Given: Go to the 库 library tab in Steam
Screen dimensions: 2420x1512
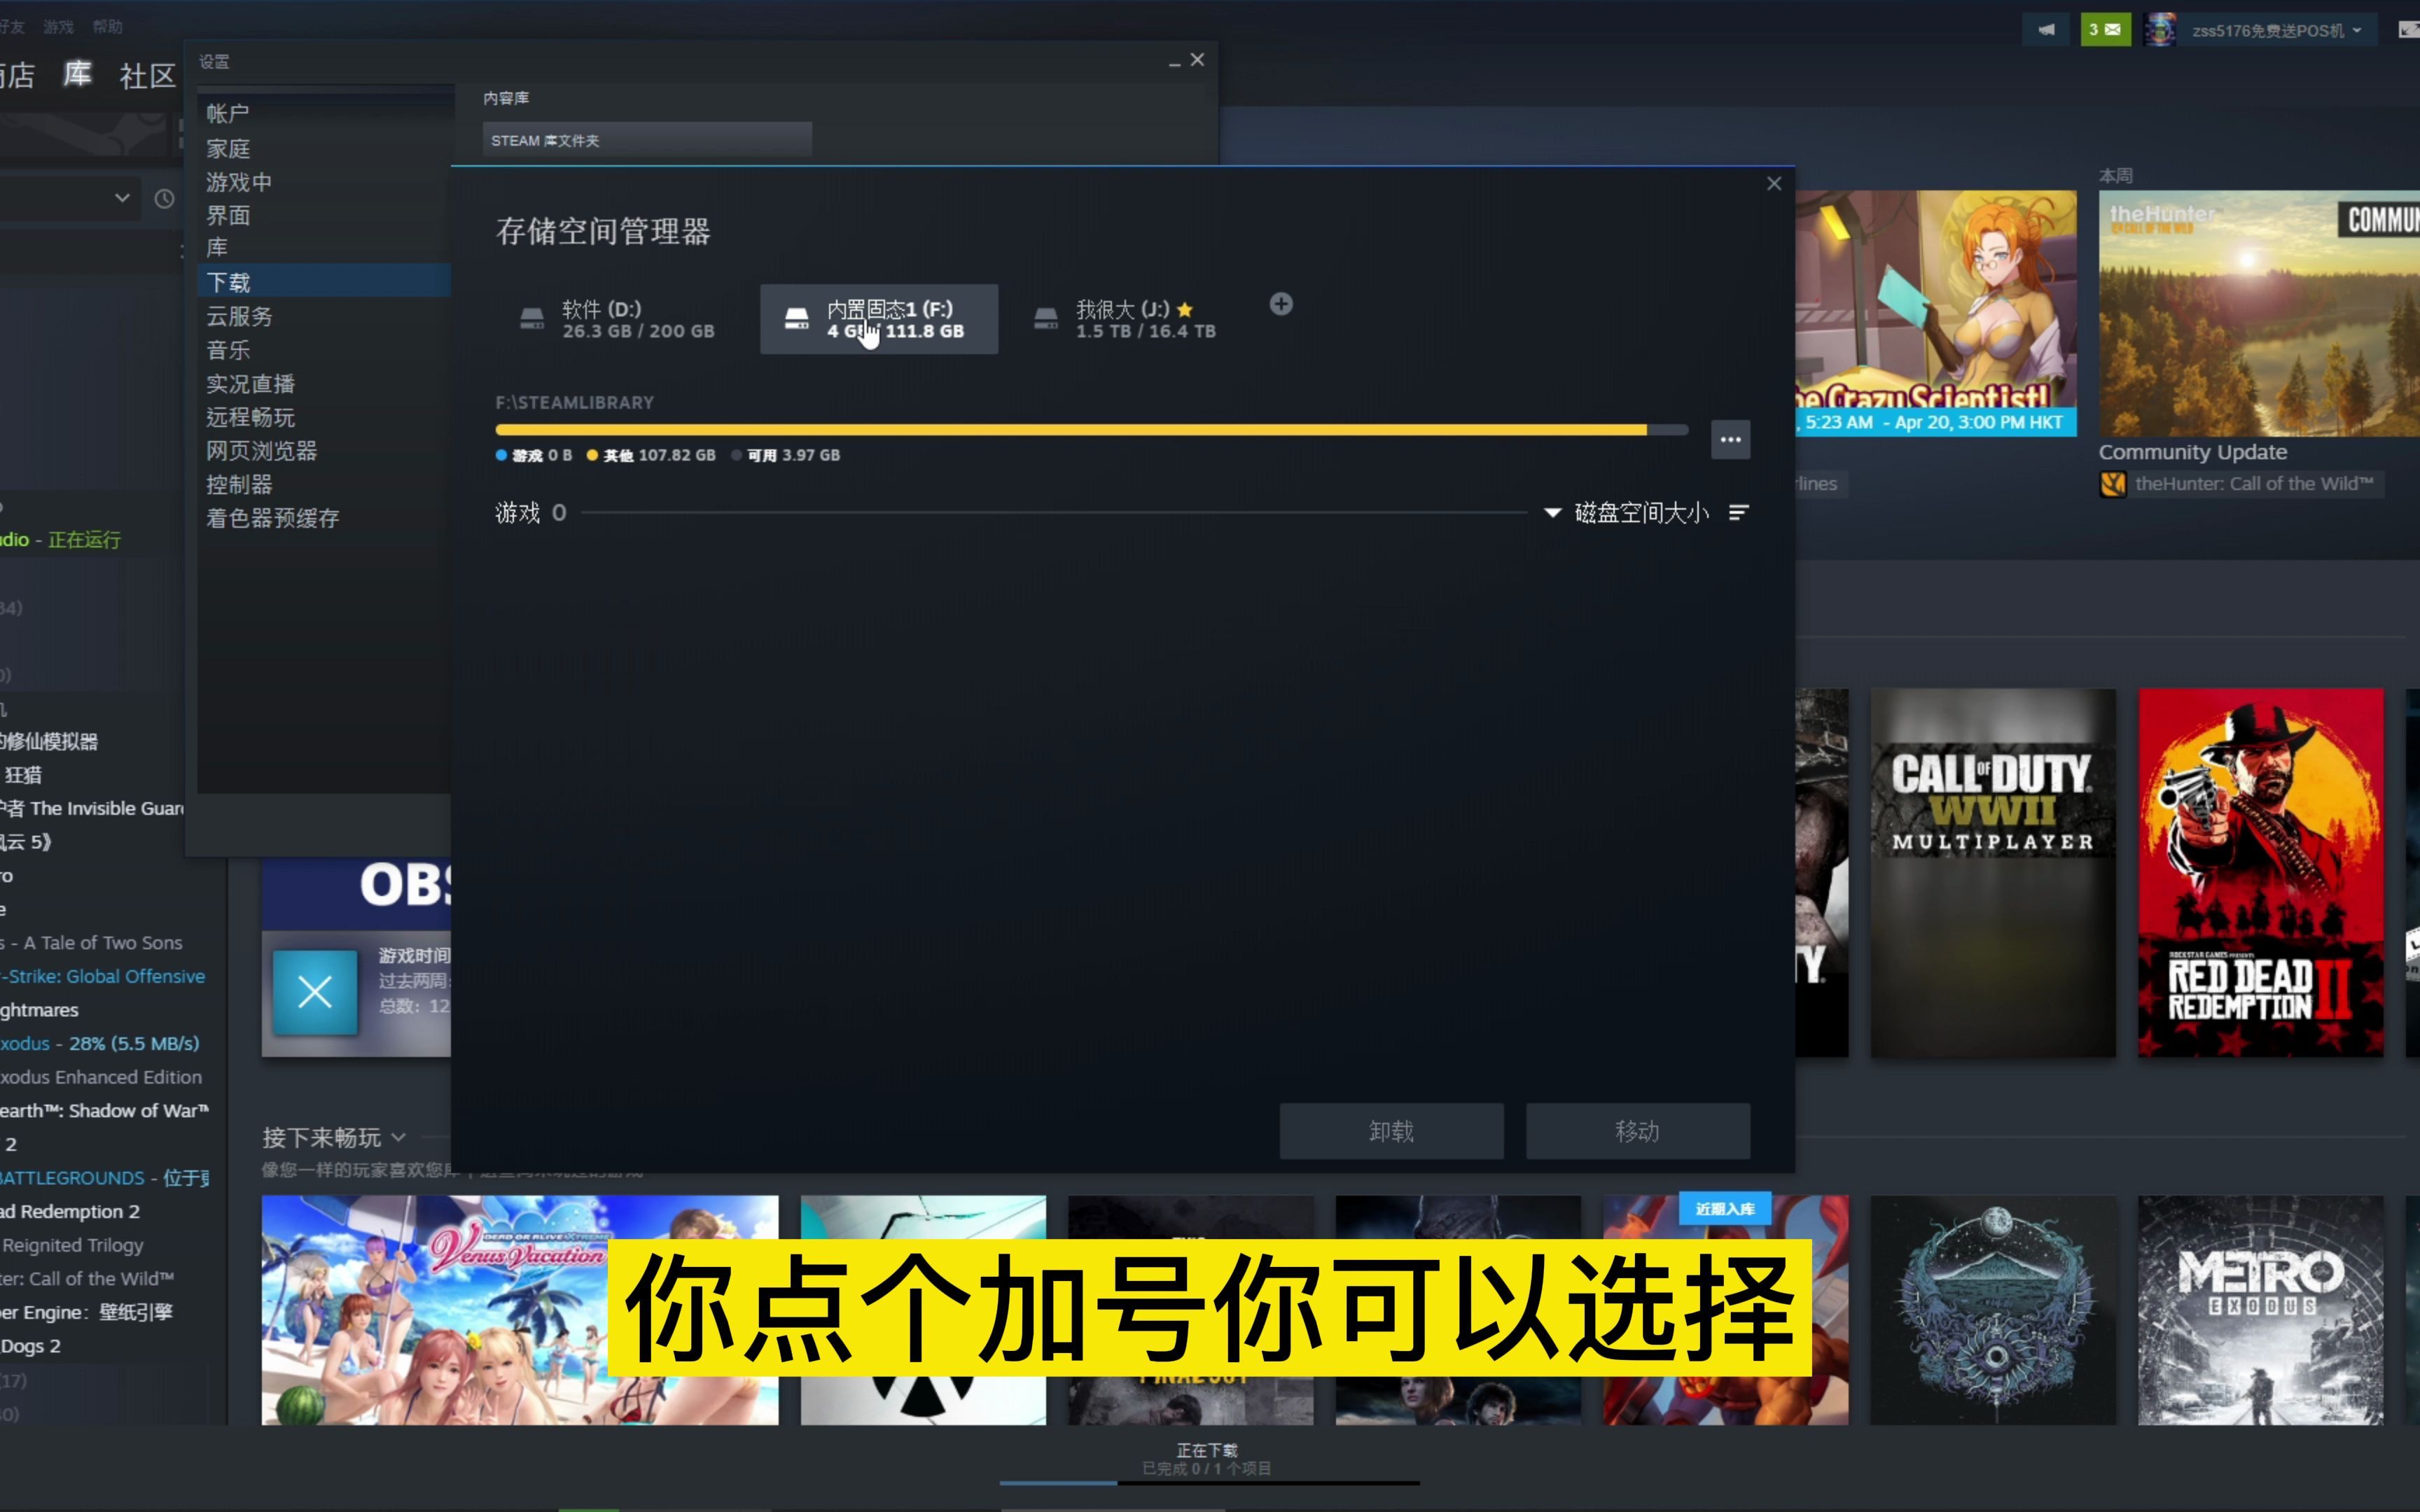Looking at the screenshot, I should [x=77, y=75].
